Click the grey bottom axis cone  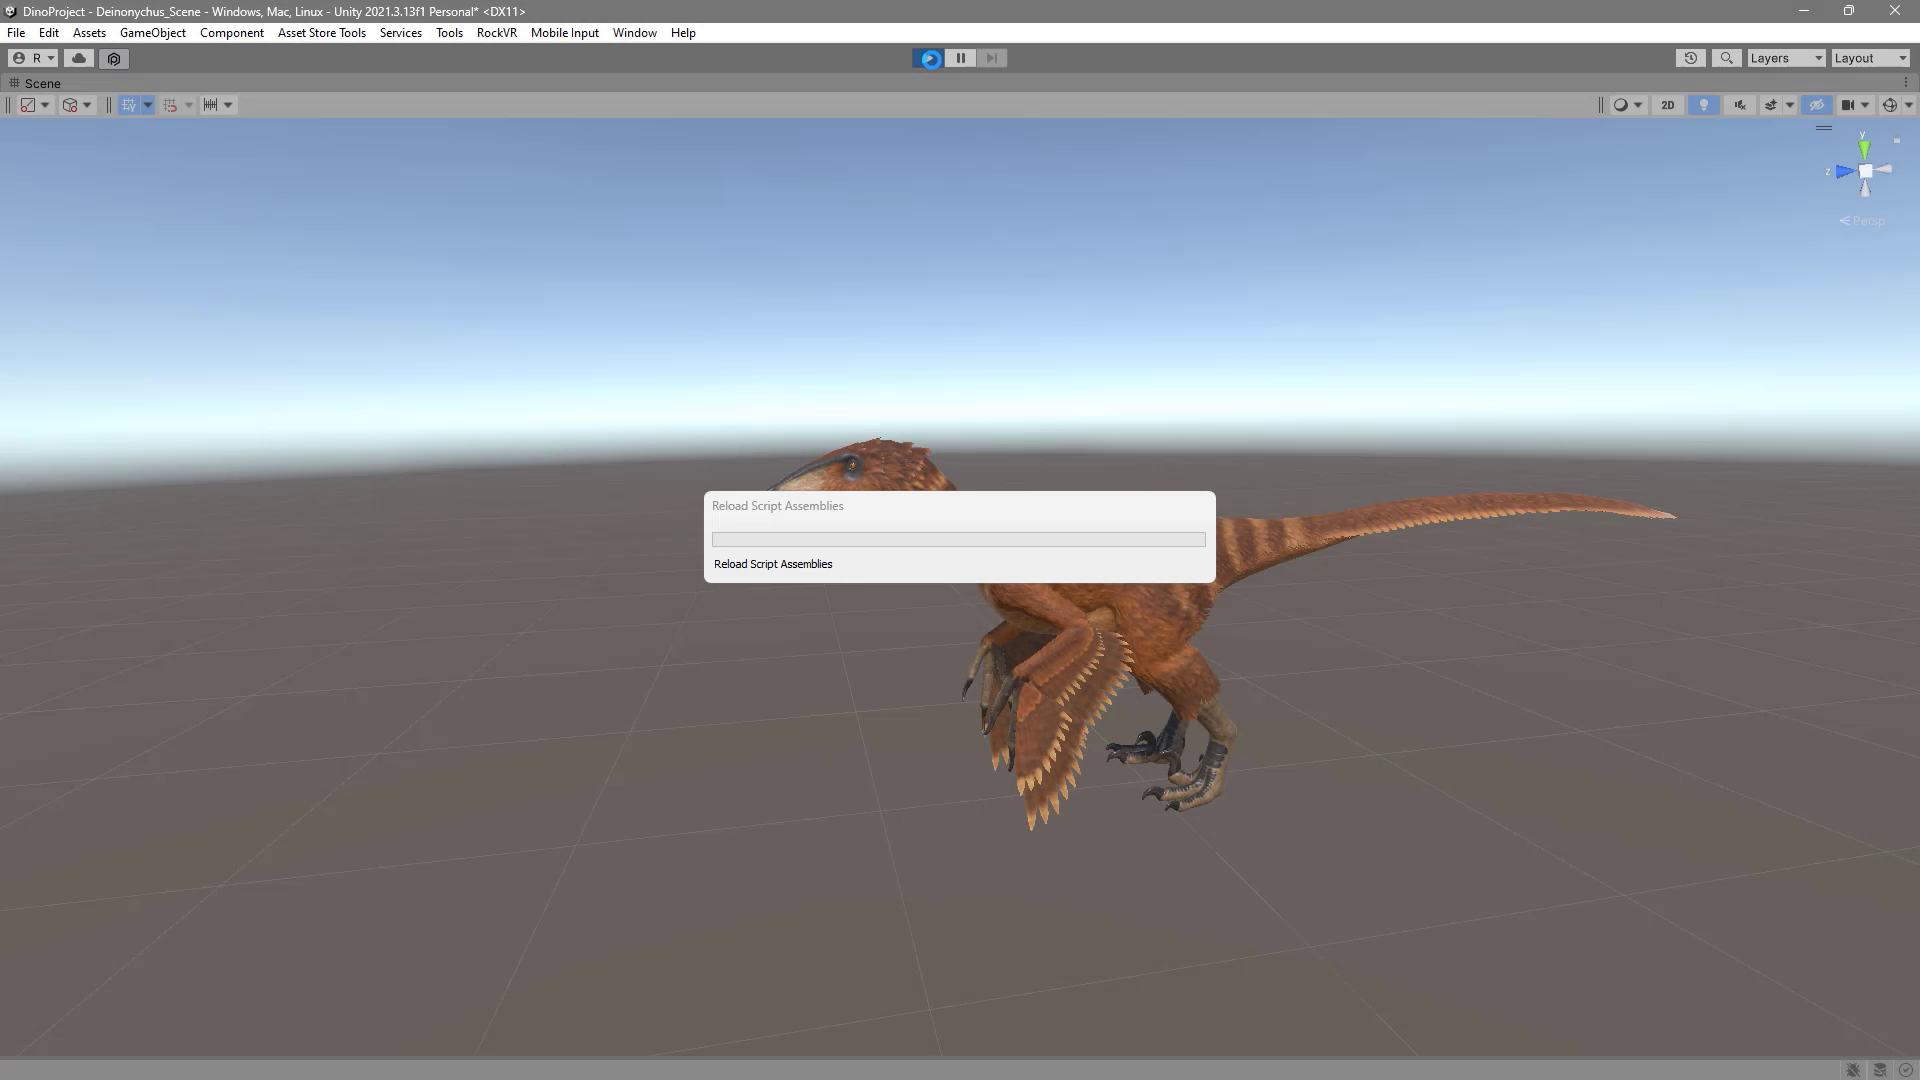pos(1865,188)
